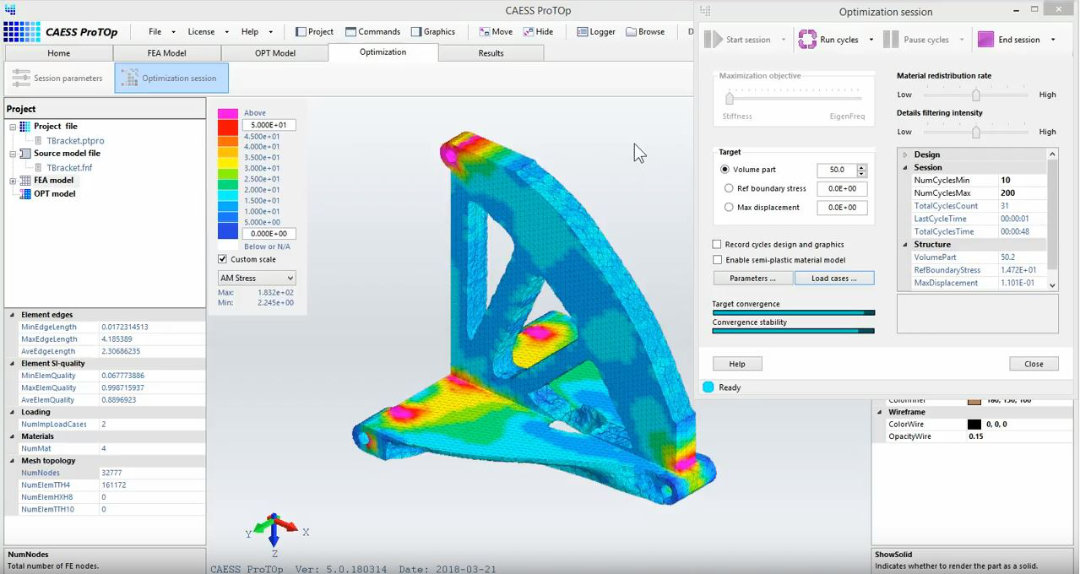Click the Project toolbar icon
This screenshot has height=574, width=1080.
(x=301, y=32)
